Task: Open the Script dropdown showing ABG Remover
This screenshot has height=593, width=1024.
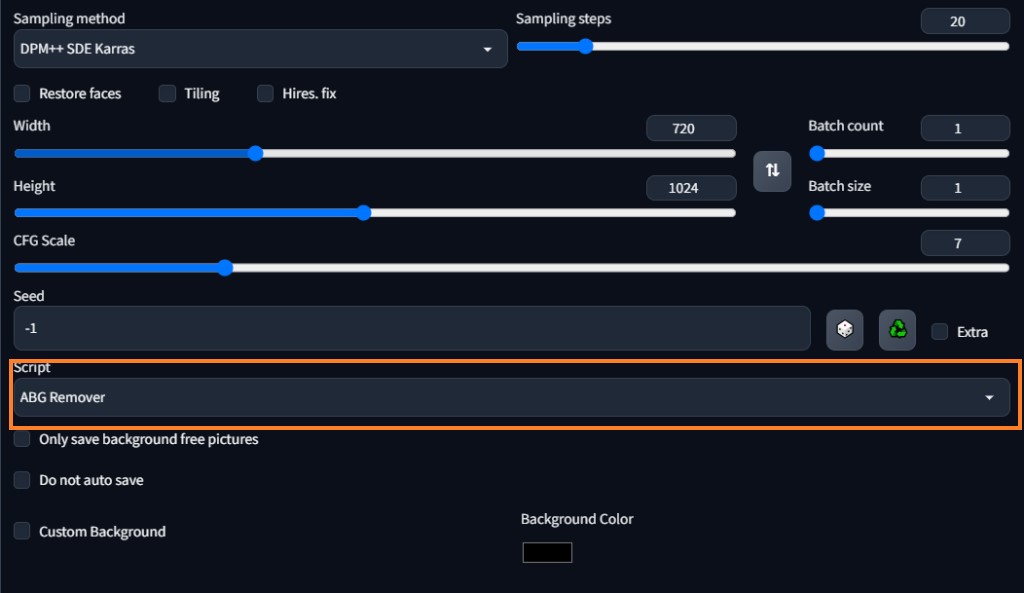Action: (x=511, y=397)
